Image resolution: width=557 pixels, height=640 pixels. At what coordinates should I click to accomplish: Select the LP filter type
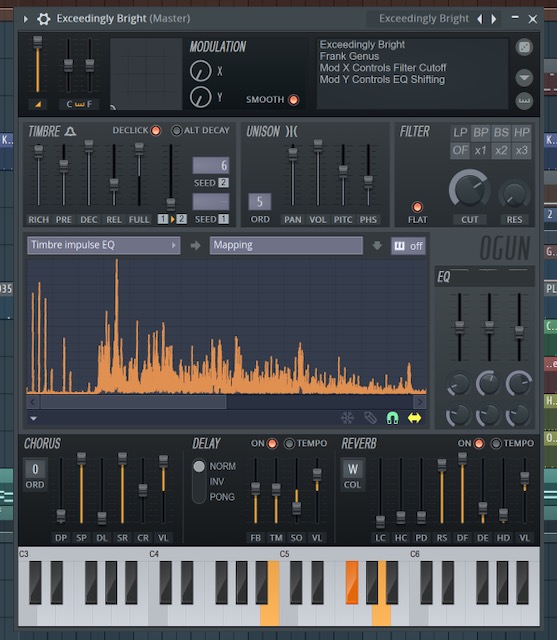pos(460,132)
